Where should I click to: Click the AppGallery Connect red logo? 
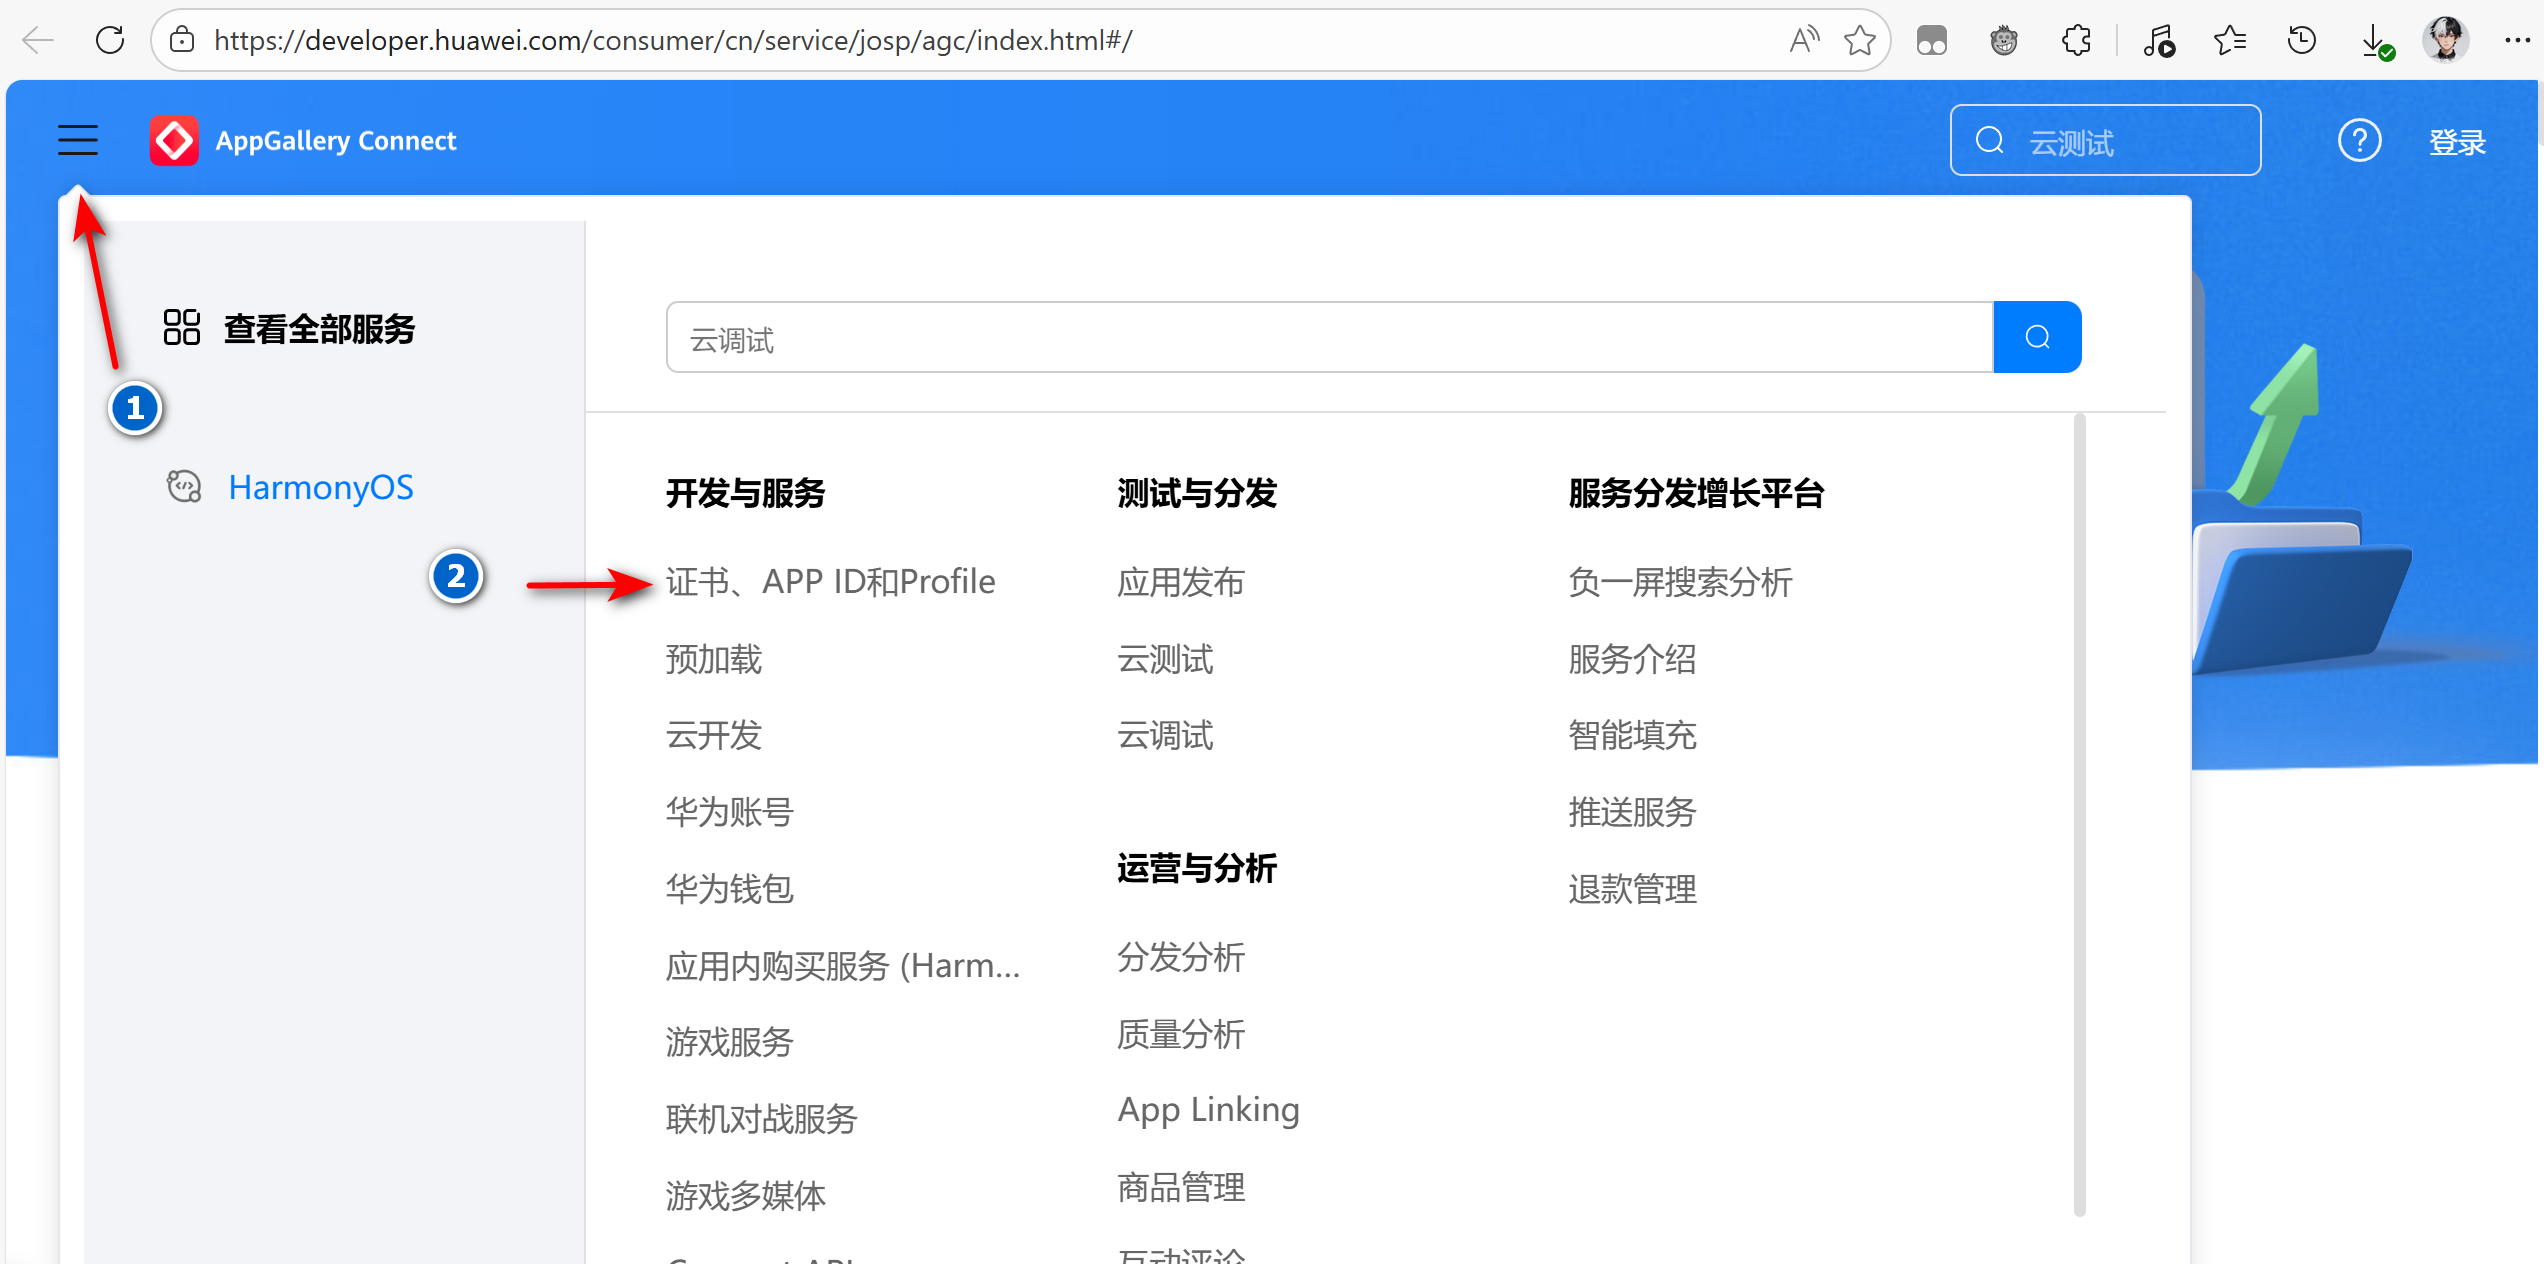pyautogui.click(x=174, y=141)
